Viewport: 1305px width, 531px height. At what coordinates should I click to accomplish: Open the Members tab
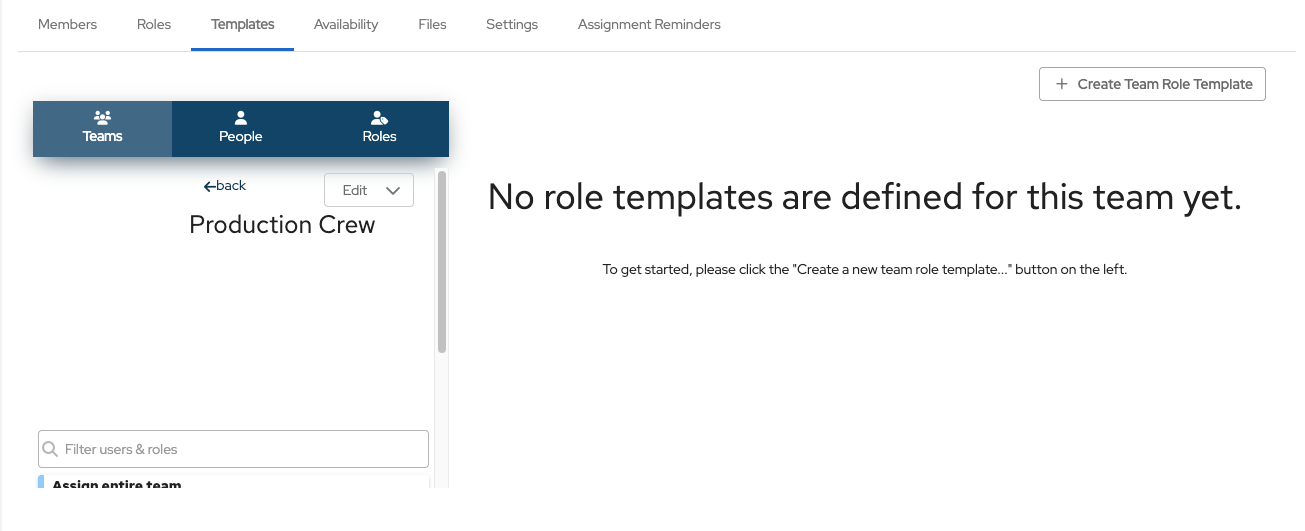click(x=67, y=24)
